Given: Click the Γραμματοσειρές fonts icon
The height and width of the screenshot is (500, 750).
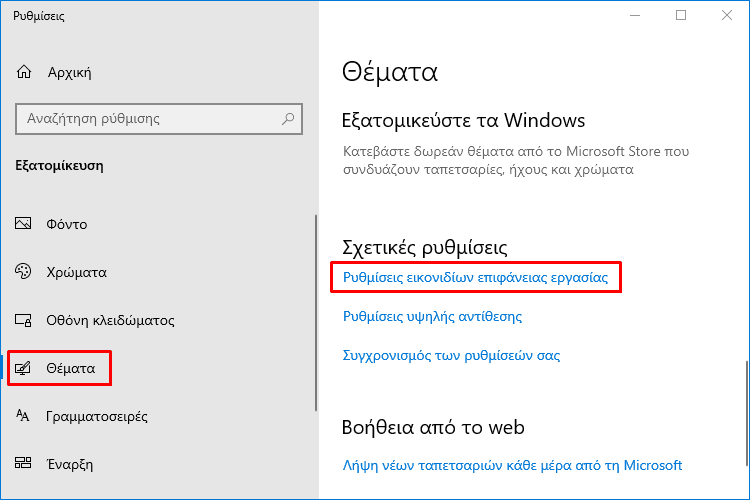Looking at the screenshot, I should click(x=22, y=415).
